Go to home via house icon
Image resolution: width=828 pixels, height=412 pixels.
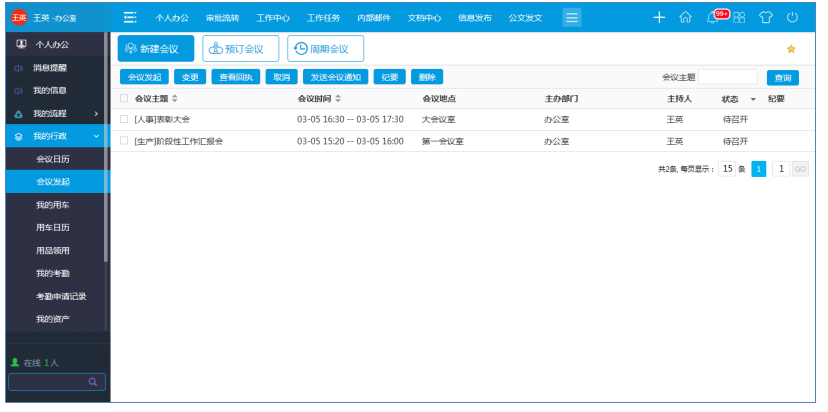click(x=685, y=17)
